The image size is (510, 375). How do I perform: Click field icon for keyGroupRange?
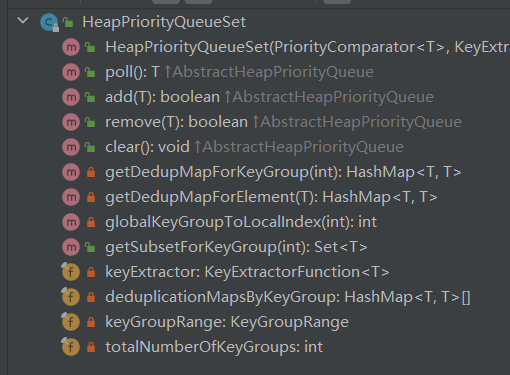70,322
